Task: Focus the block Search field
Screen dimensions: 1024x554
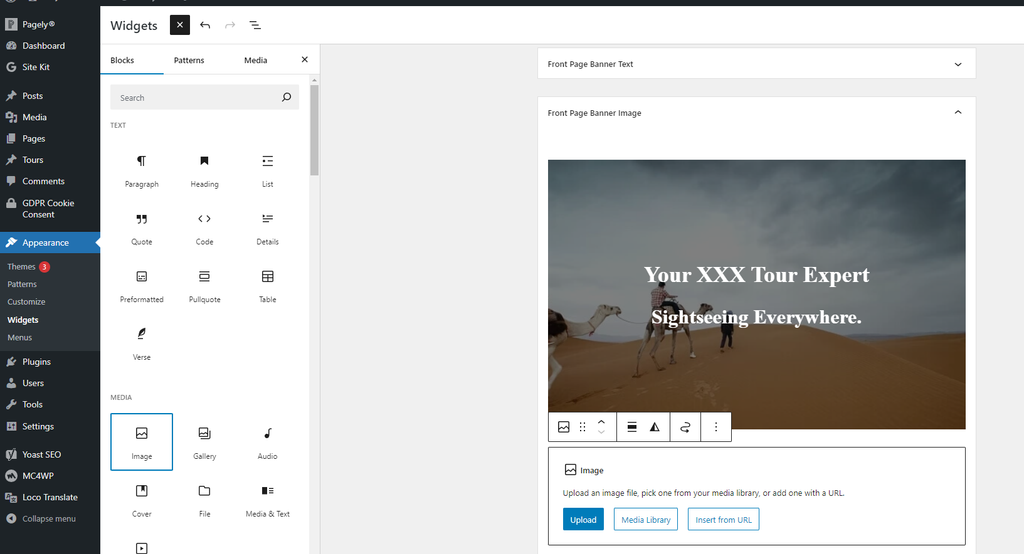Action: [x=204, y=97]
